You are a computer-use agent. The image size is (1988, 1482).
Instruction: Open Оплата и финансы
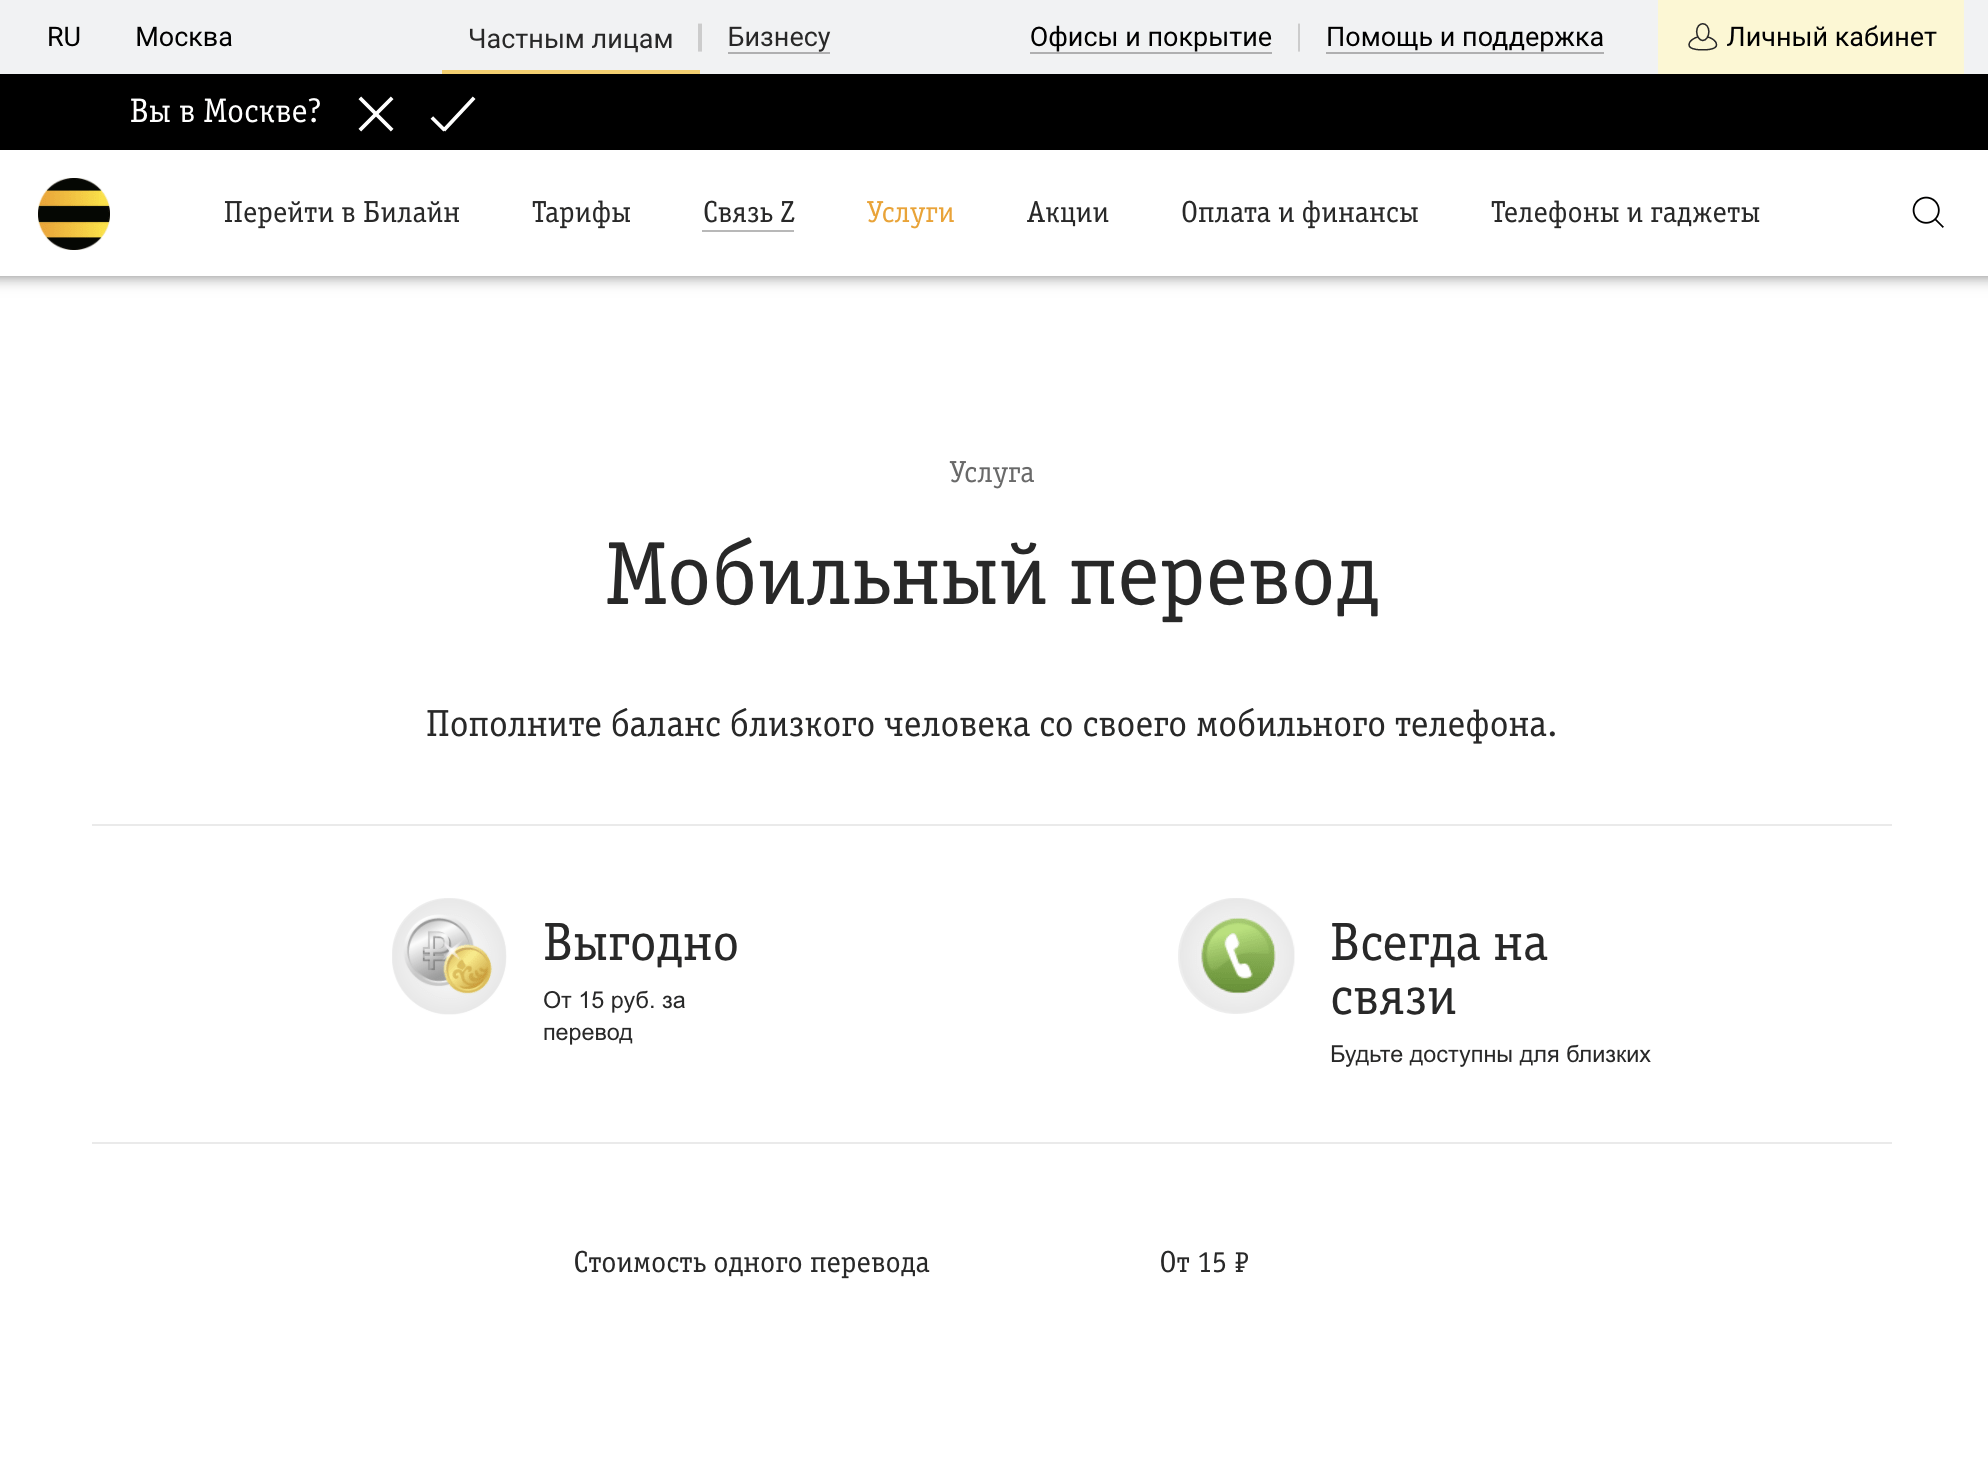click(x=1299, y=212)
